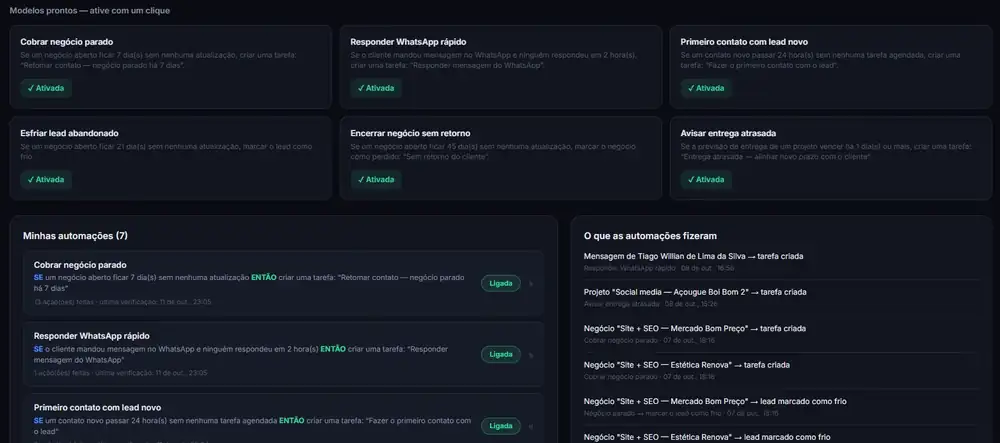Viewport: 1000px width, 443px height.
Task: Switch off Ligada for Primeiro contato com lead novo automation
Action: coord(501,426)
